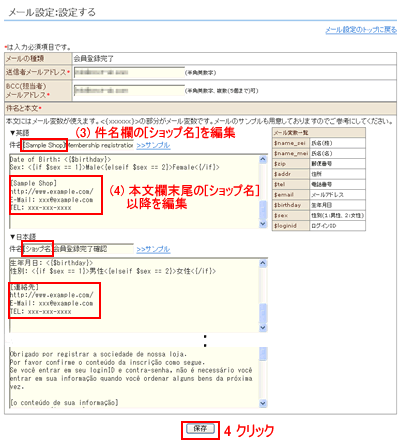
Task: Click the Japanese textarea scrollbar thumb
Action: tap(263, 313)
